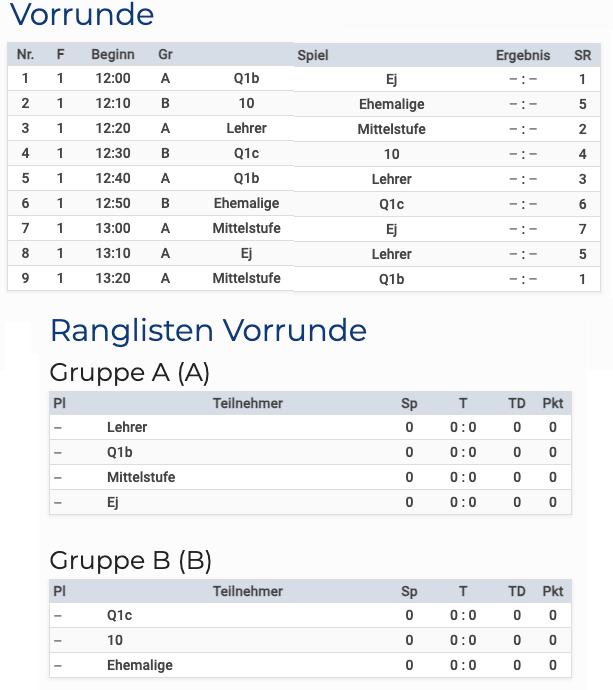Click 'Lehrer' in the Gruppe A ranking
The image size is (613, 690).
(x=127, y=428)
